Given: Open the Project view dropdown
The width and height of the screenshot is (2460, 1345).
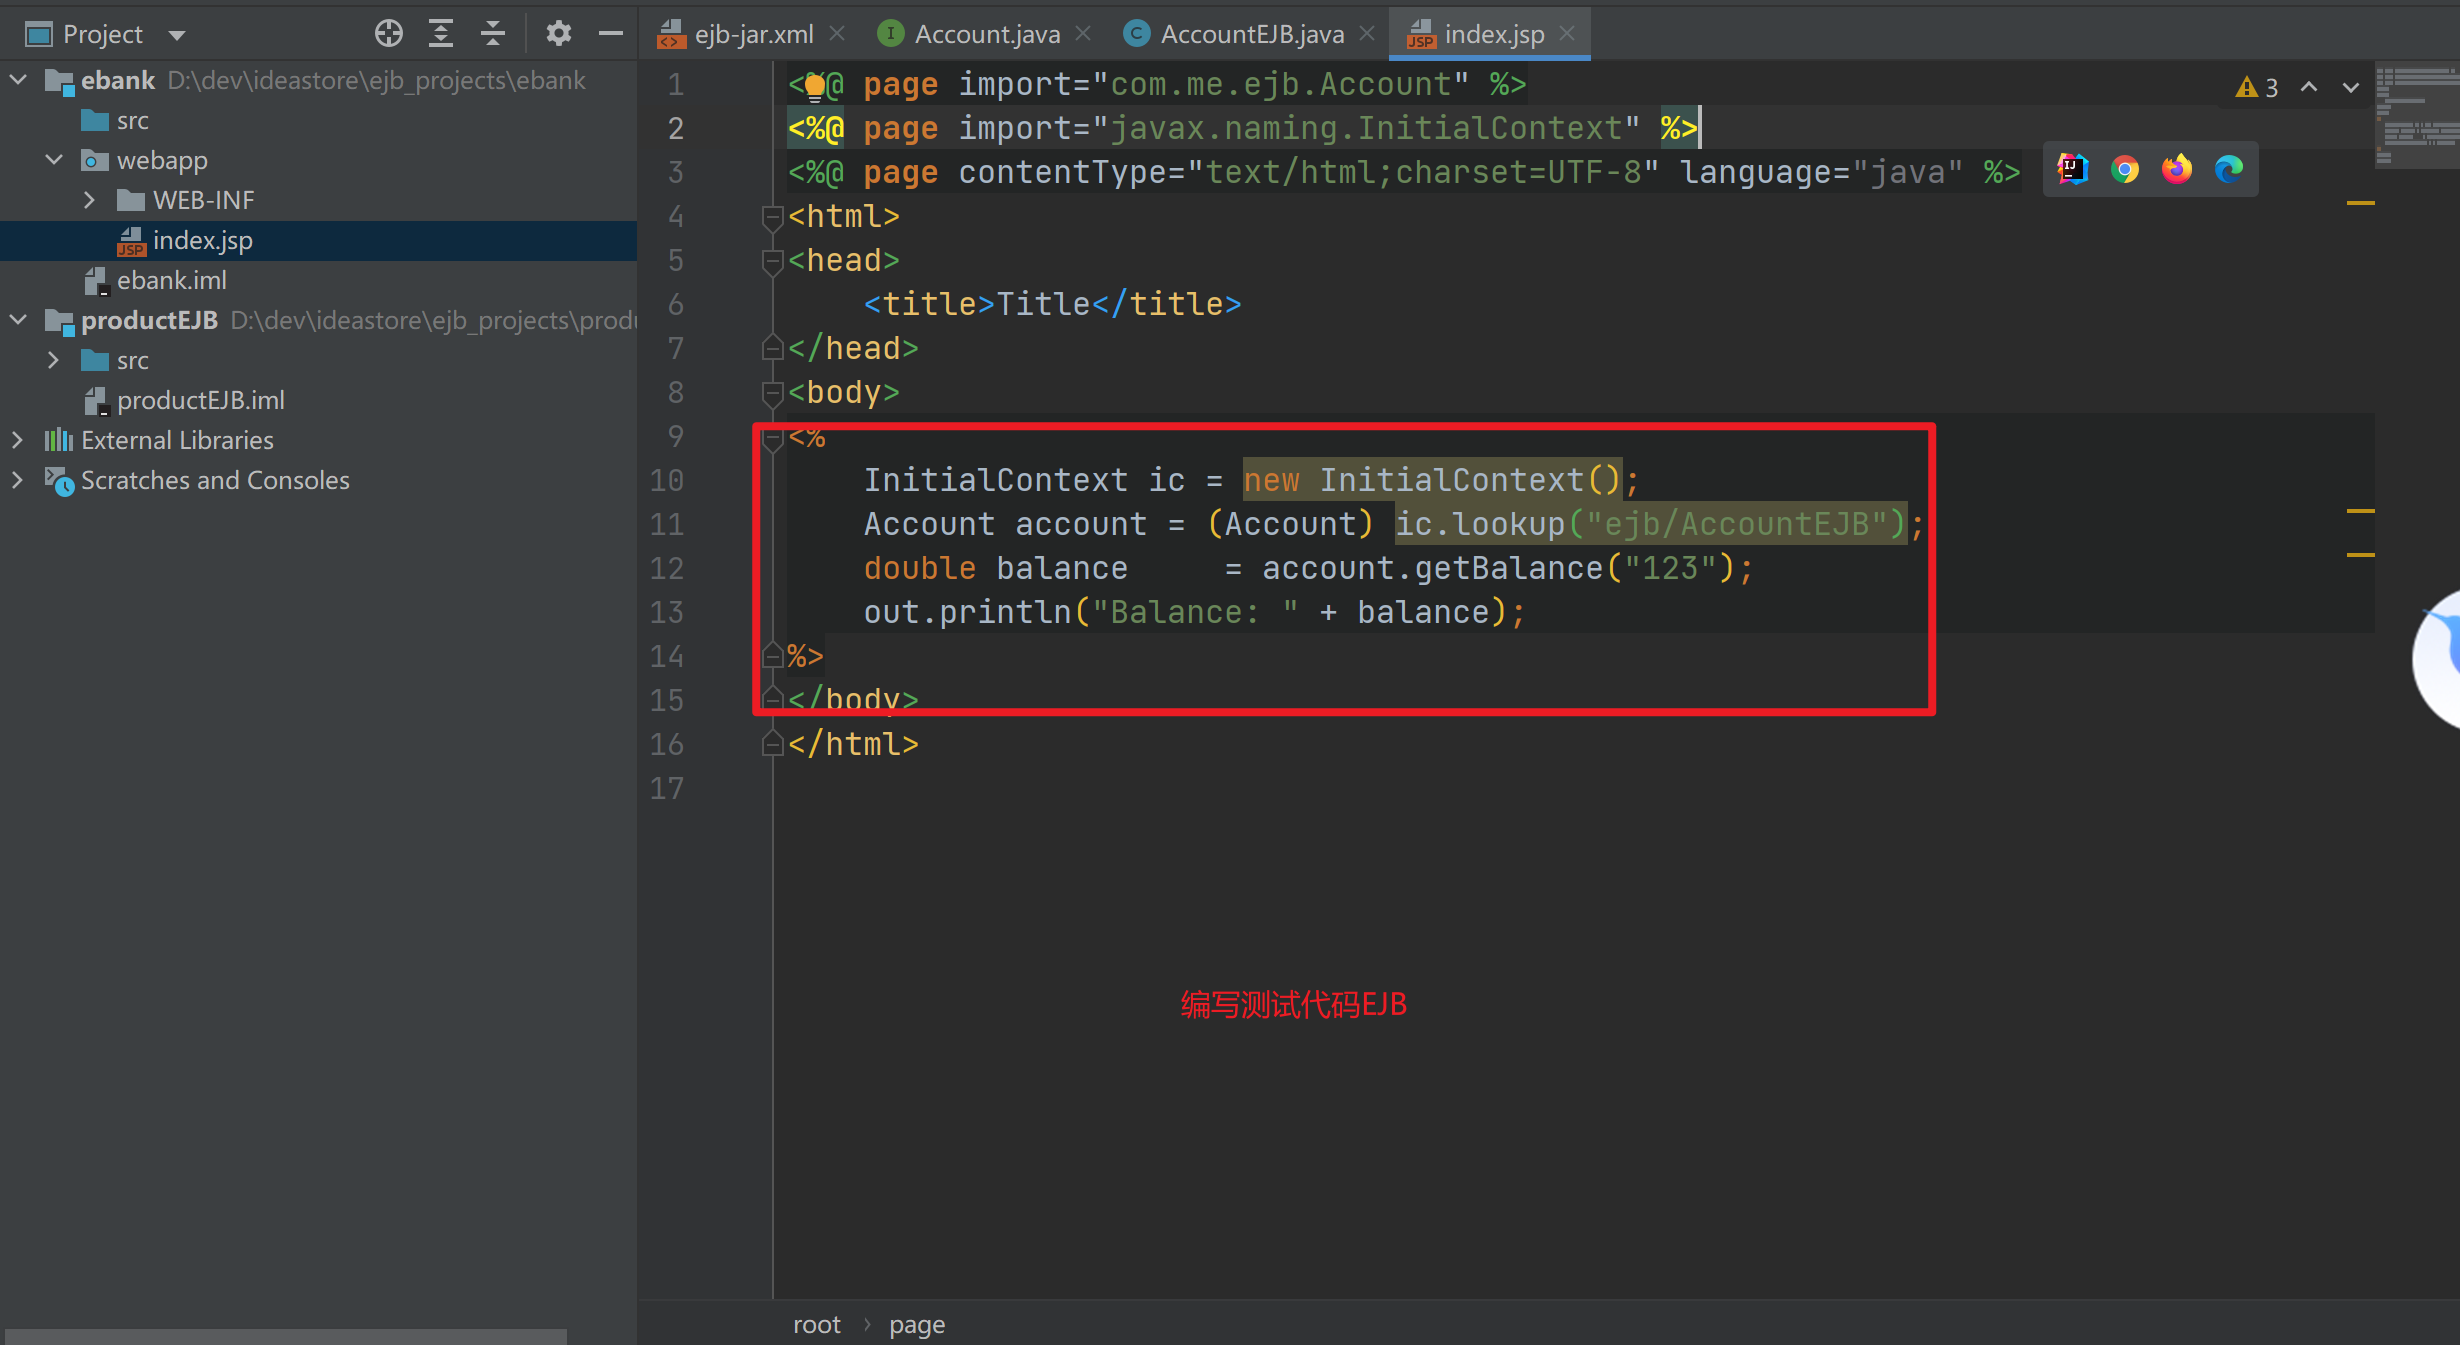Looking at the screenshot, I should [x=177, y=36].
